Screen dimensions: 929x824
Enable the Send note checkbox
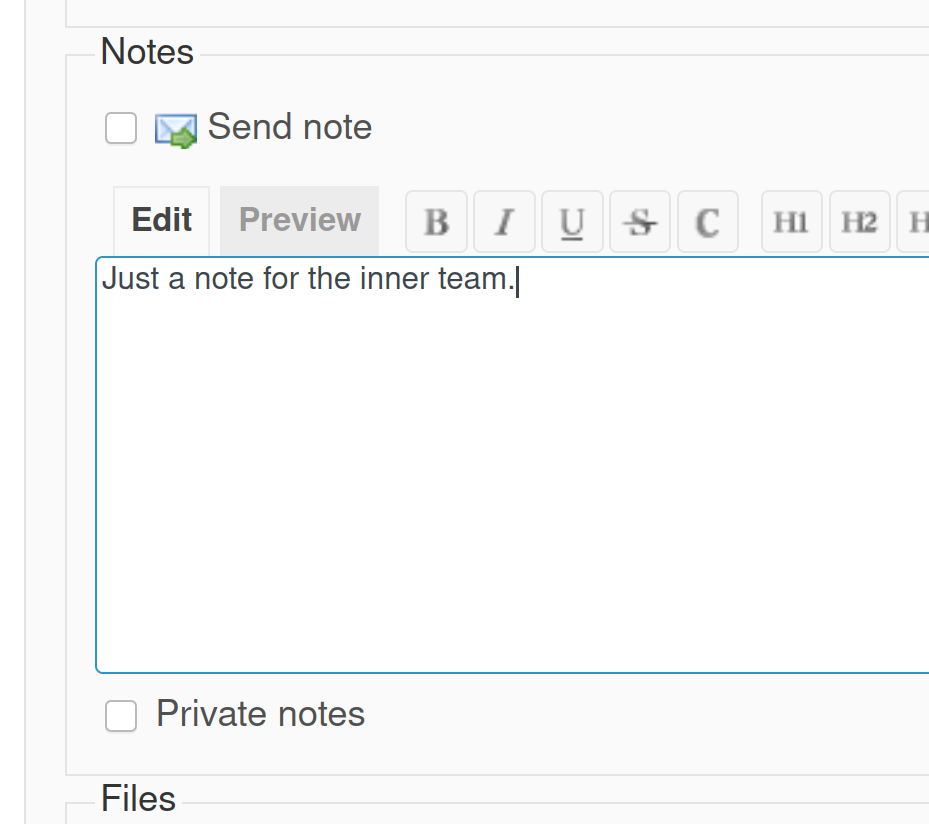[x=120, y=128]
